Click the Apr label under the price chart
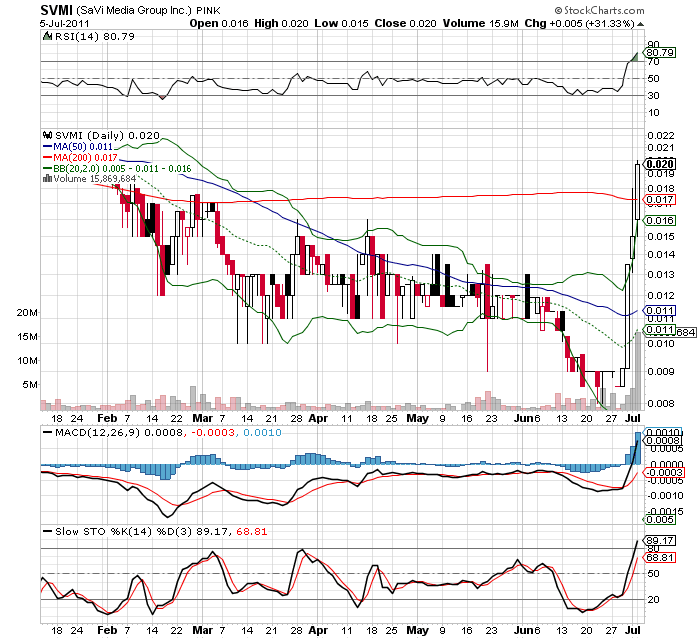 (x=318, y=418)
